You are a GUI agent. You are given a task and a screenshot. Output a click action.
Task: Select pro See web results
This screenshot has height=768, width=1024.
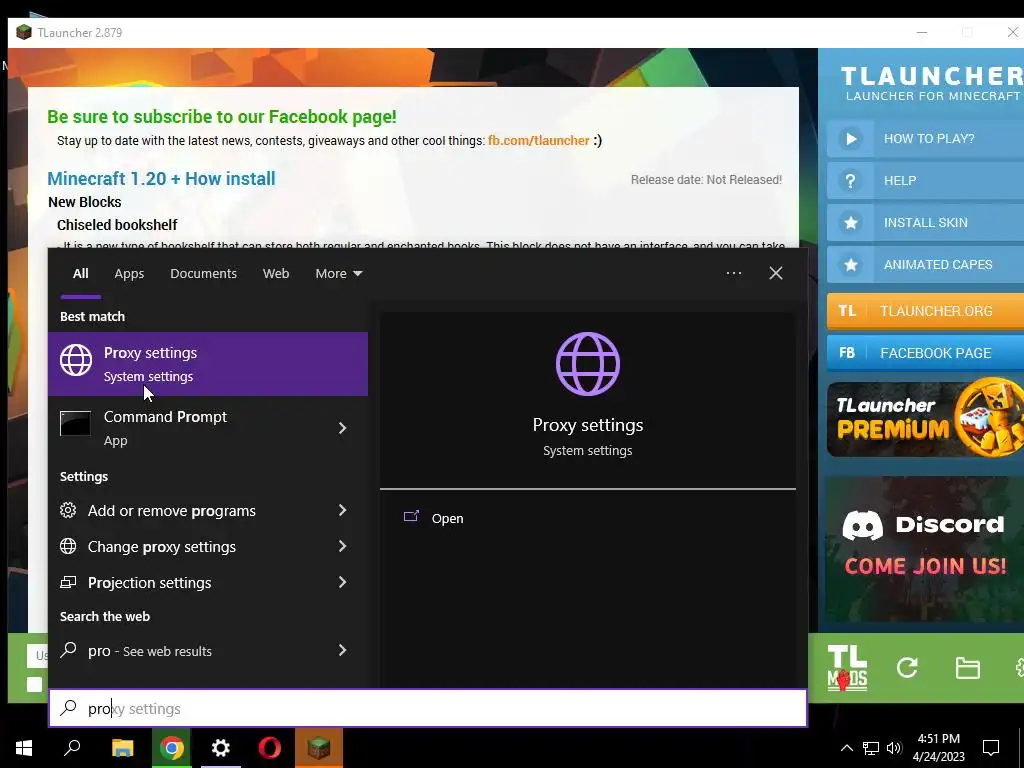click(x=187, y=650)
